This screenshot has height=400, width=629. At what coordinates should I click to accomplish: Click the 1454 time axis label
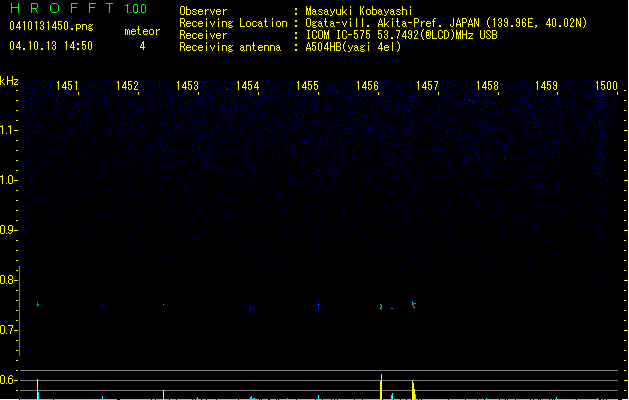point(248,86)
